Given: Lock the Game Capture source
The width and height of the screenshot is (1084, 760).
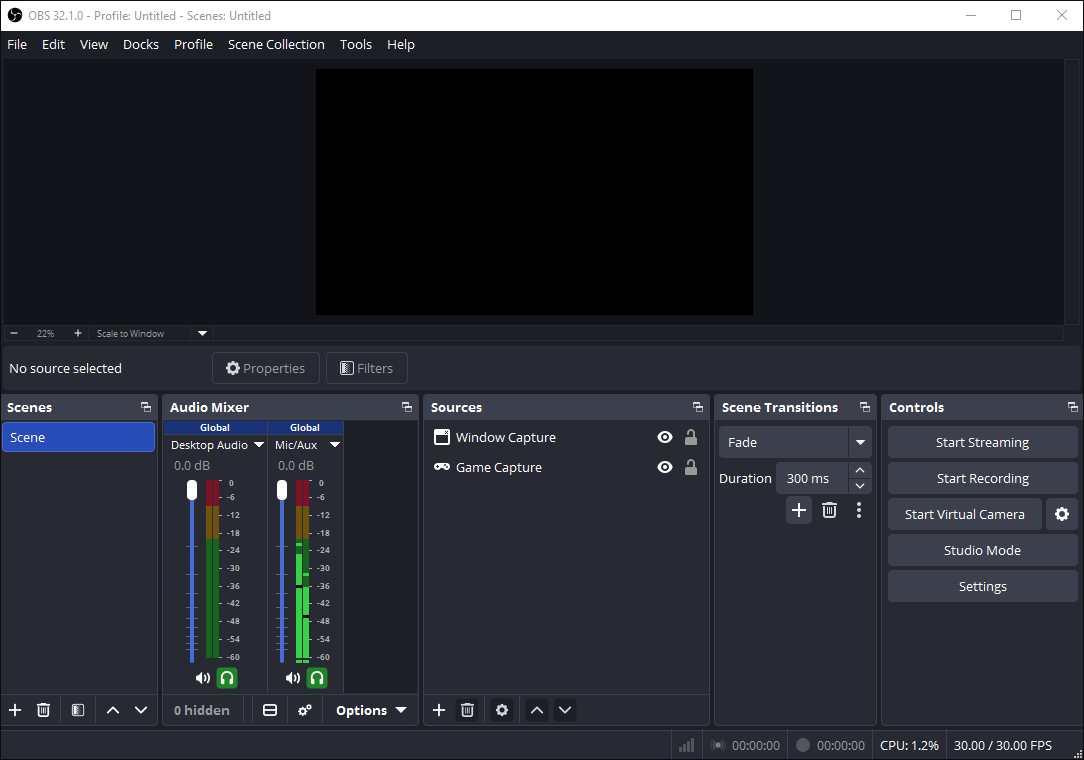Looking at the screenshot, I should pos(690,467).
